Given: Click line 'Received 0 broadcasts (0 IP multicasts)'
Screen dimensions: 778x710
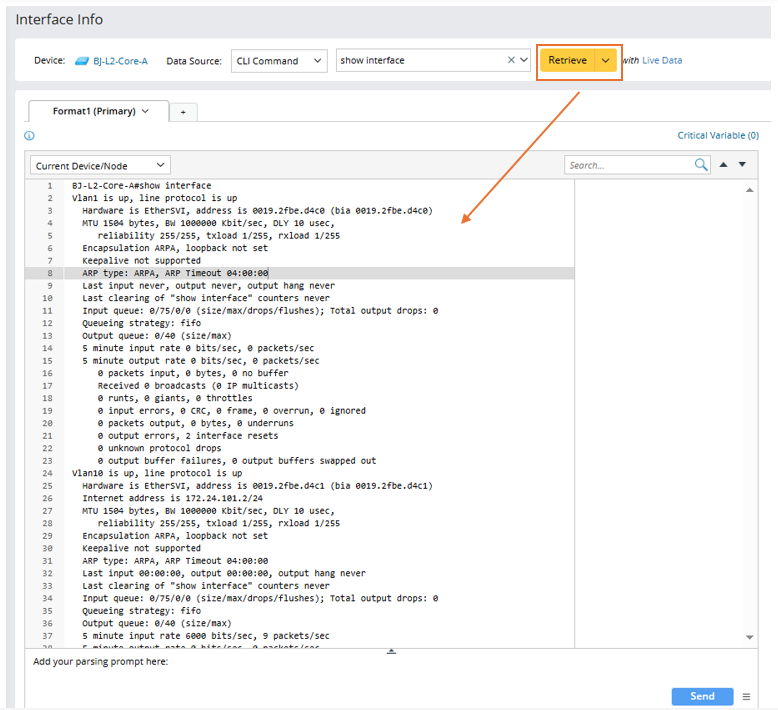Looking at the screenshot, I should pyautogui.click(x=198, y=386).
